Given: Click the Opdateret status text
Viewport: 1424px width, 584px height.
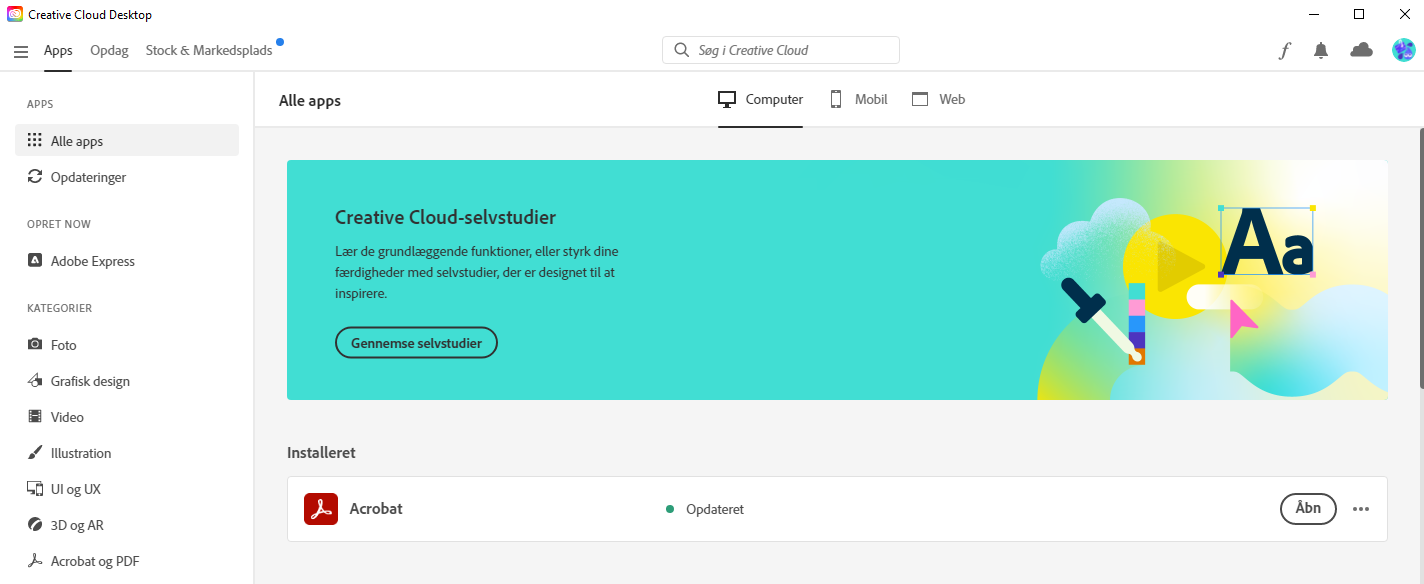Looking at the screenshot, I should (715, 510).
